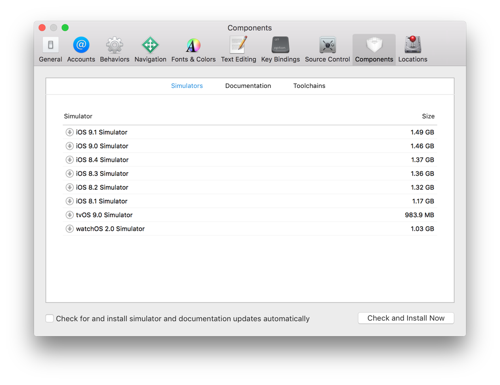Download the iOS 9.0 Simulator
Image resolution: width=500 pixels, height=385 pixels.
click(69, 146)
